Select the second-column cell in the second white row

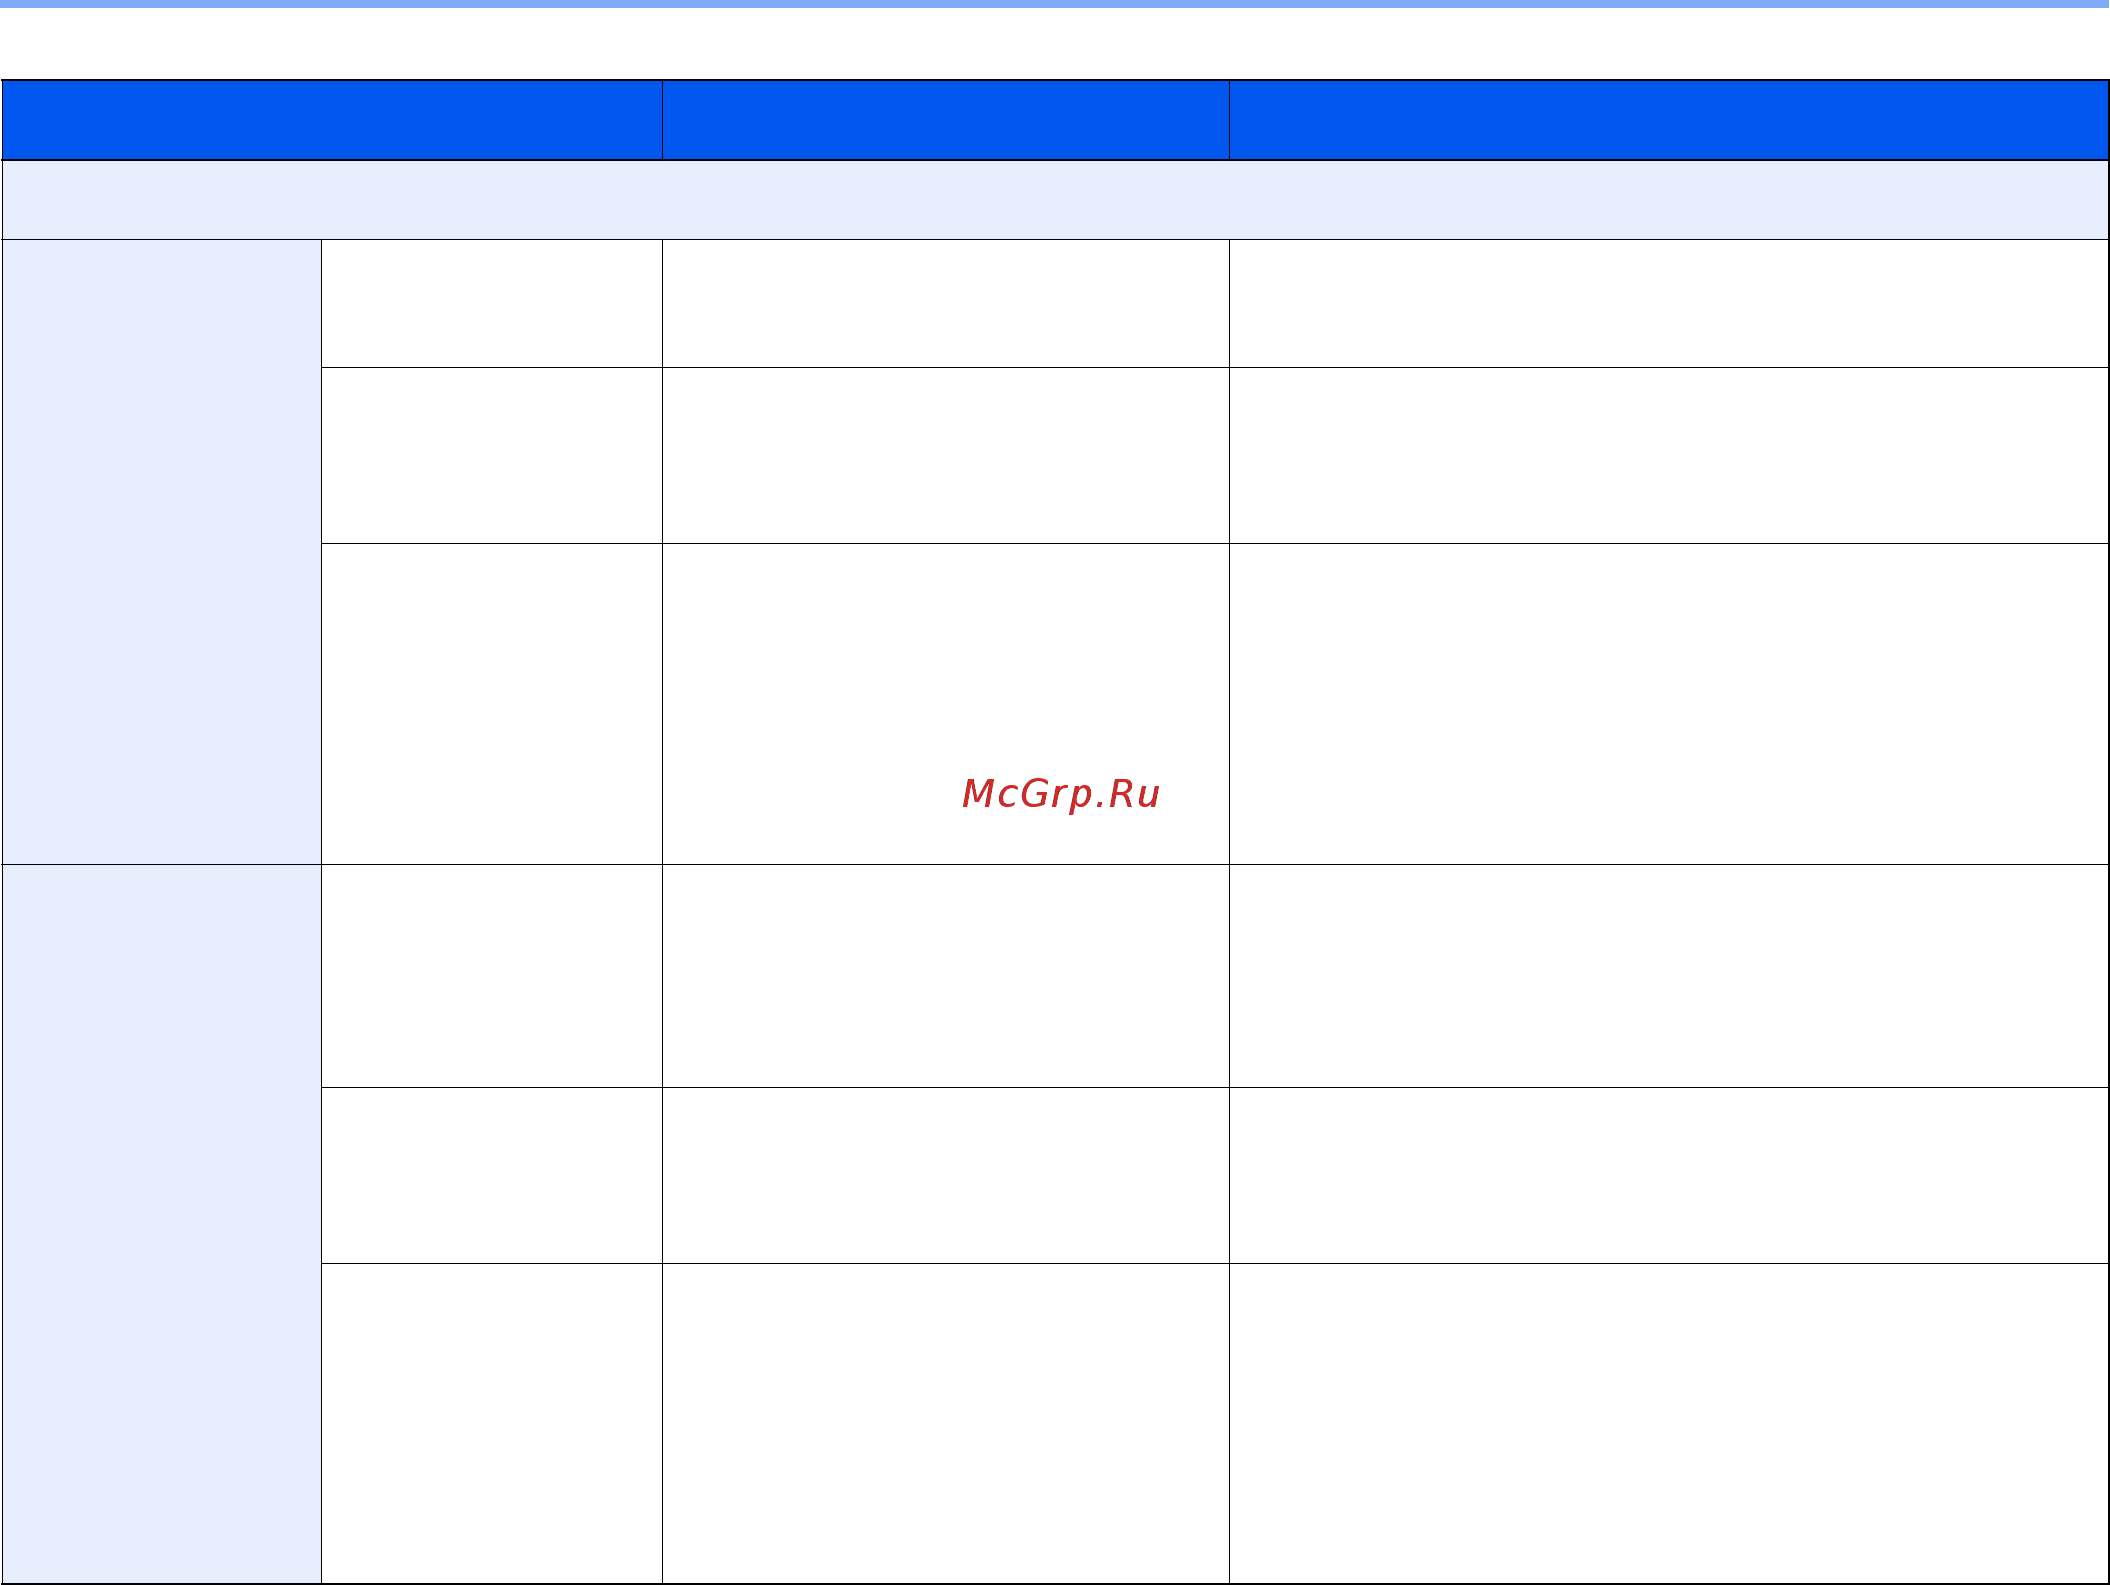(x=491, y=455)
